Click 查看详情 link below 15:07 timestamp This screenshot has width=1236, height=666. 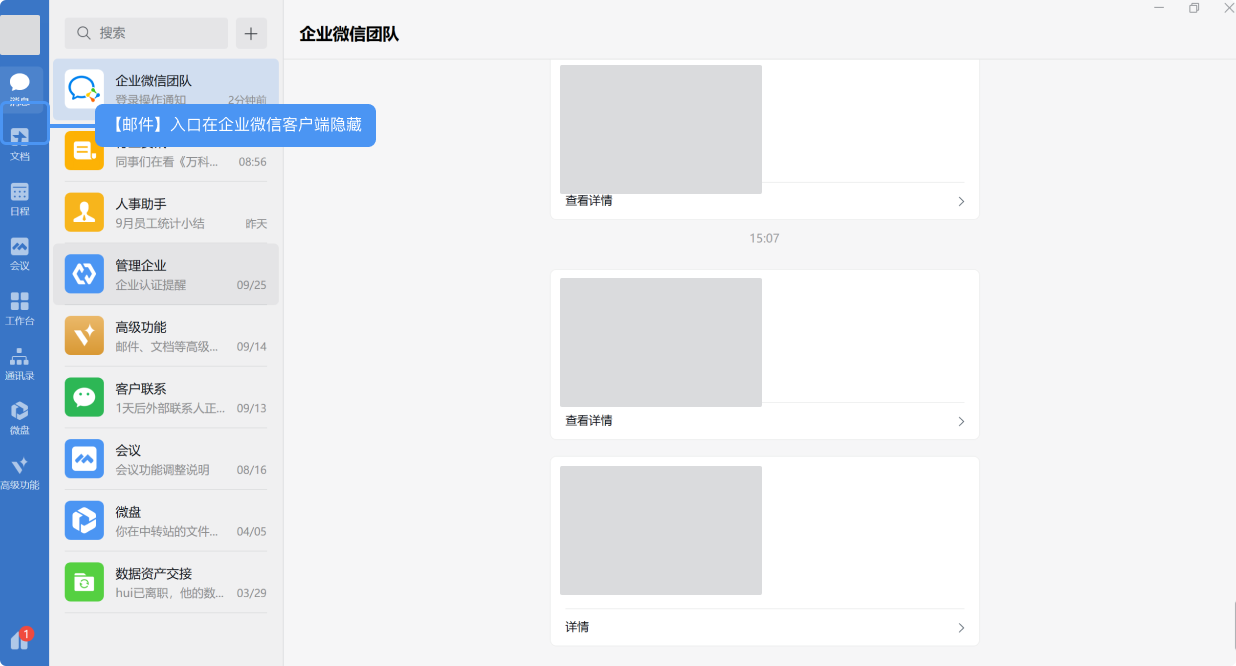click(589, 421)
